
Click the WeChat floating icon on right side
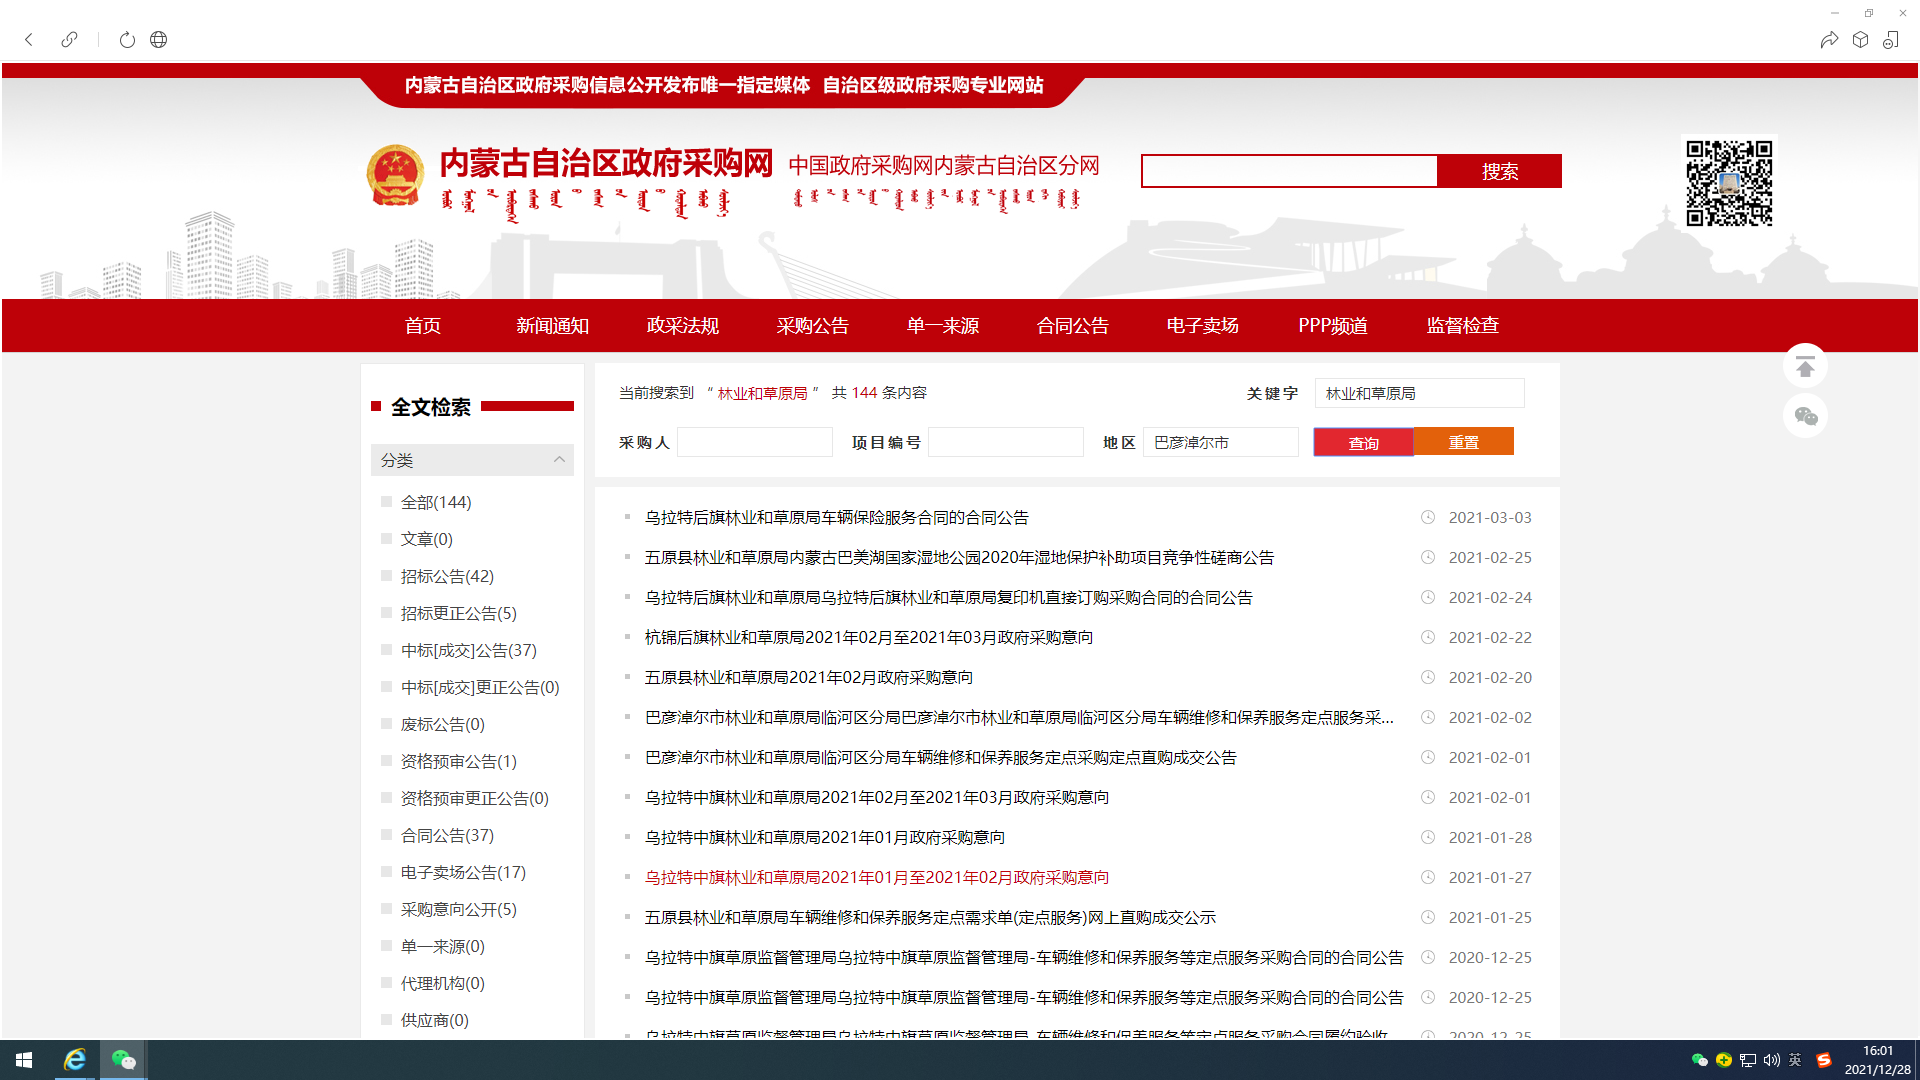(1805, 416)
